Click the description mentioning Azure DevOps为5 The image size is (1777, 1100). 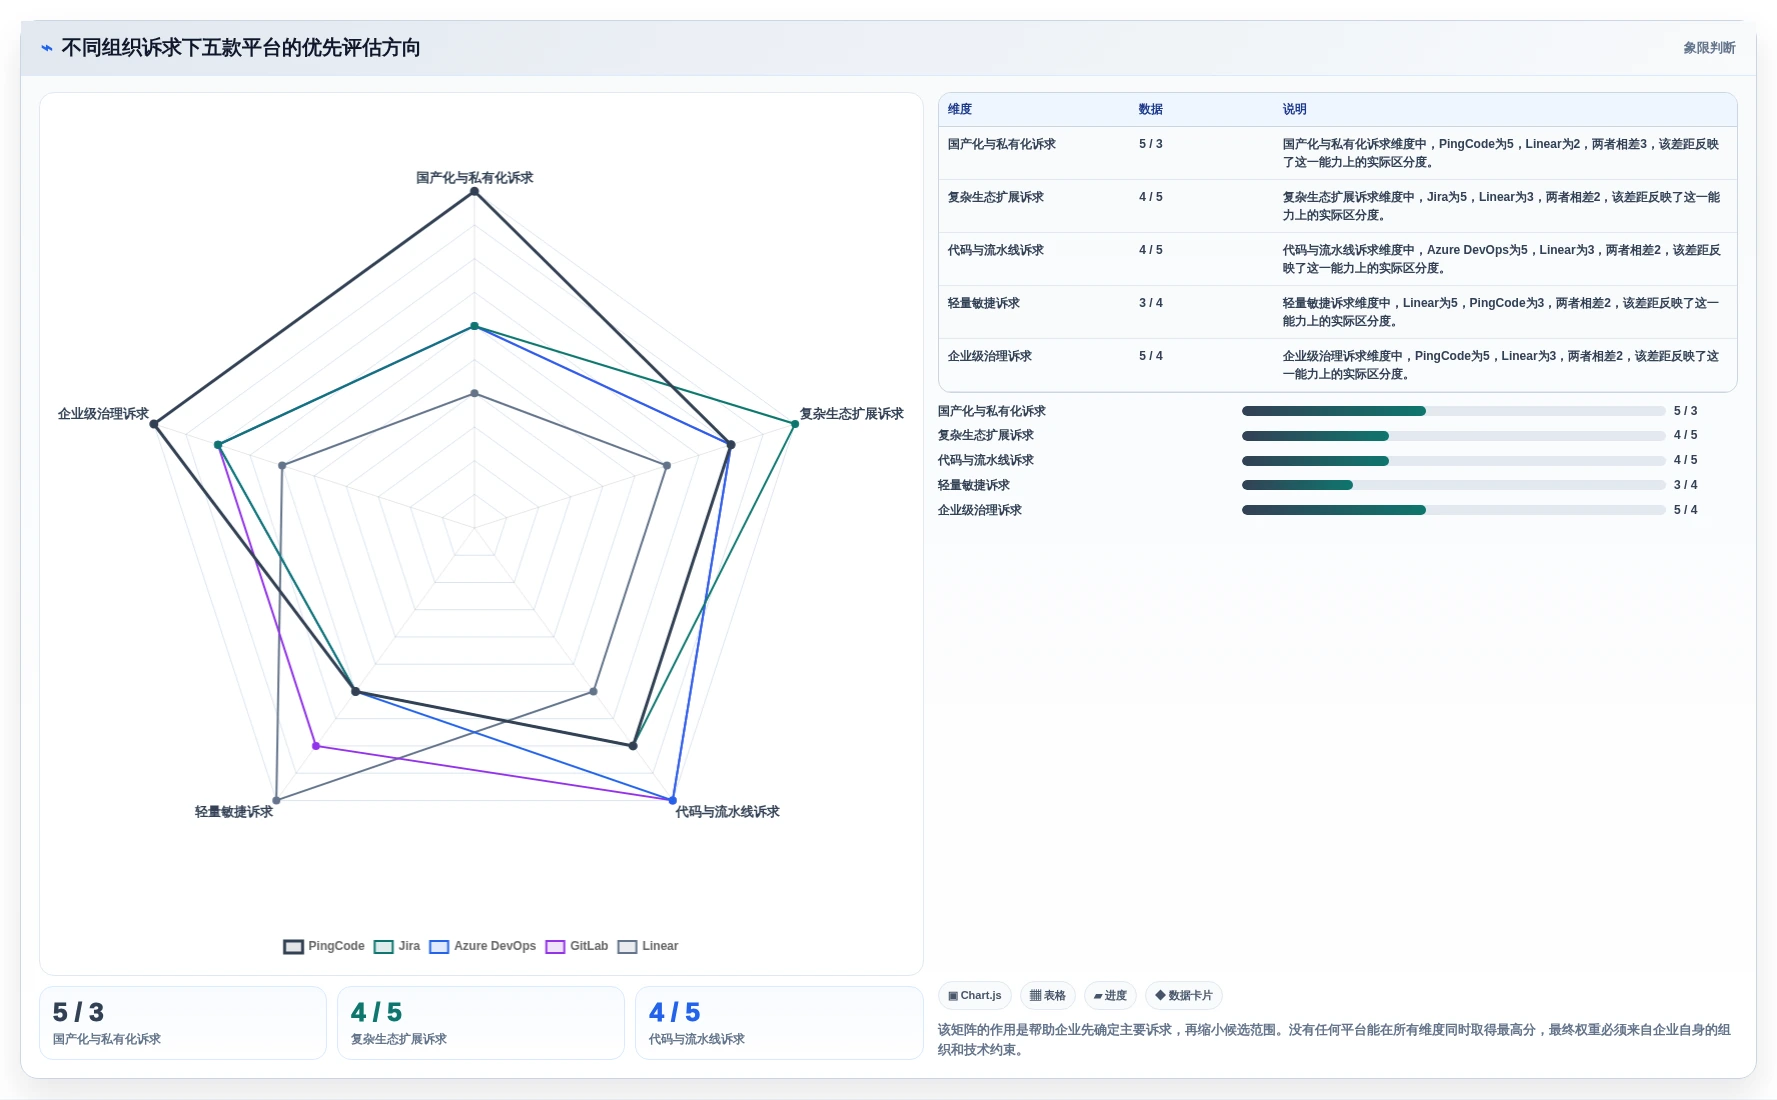(1501, 259)
